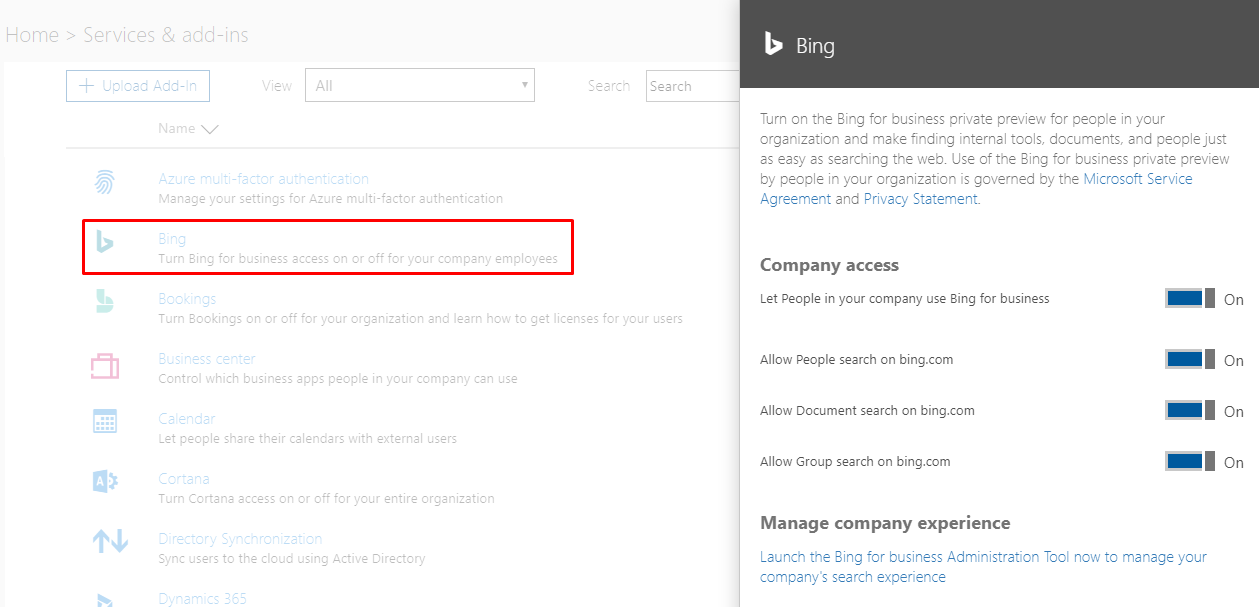The image size is (1259, 607).
Task: Open the Privacy Statement link
Action: pos(920,199)
